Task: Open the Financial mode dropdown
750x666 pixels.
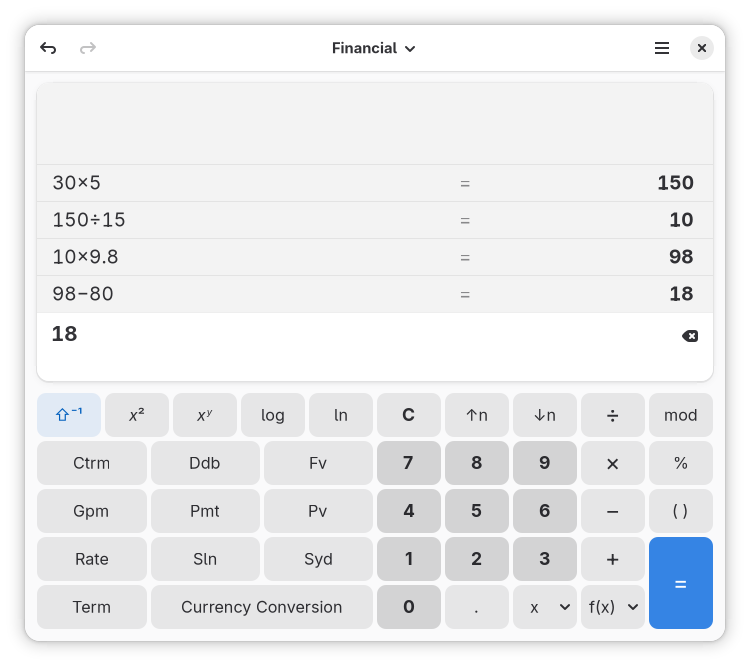Action: point(374,48)
